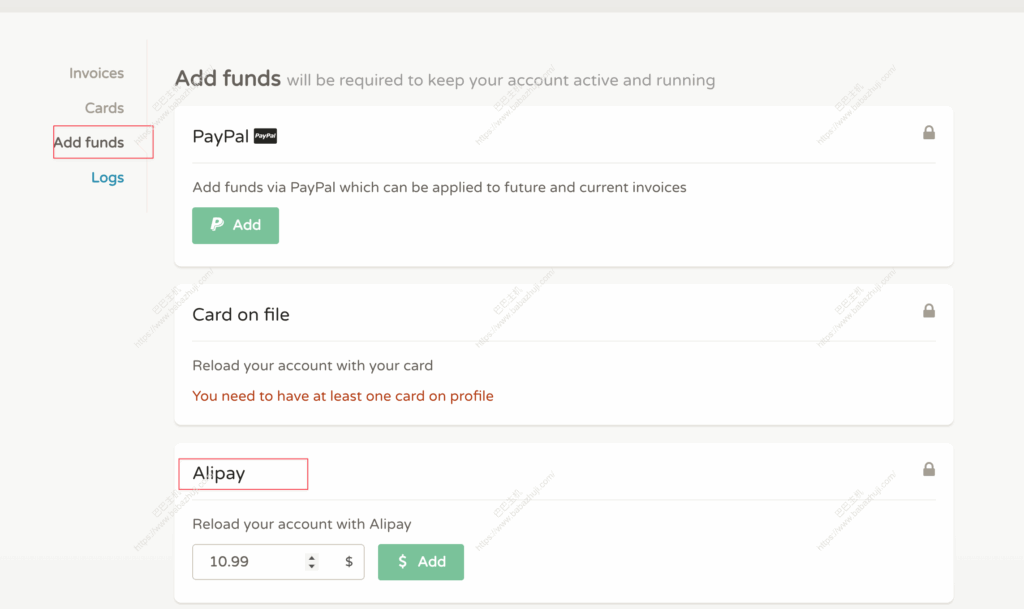Open the Logs link
The width and height of the screenshot is (1024, 609).
pos(107,178)
